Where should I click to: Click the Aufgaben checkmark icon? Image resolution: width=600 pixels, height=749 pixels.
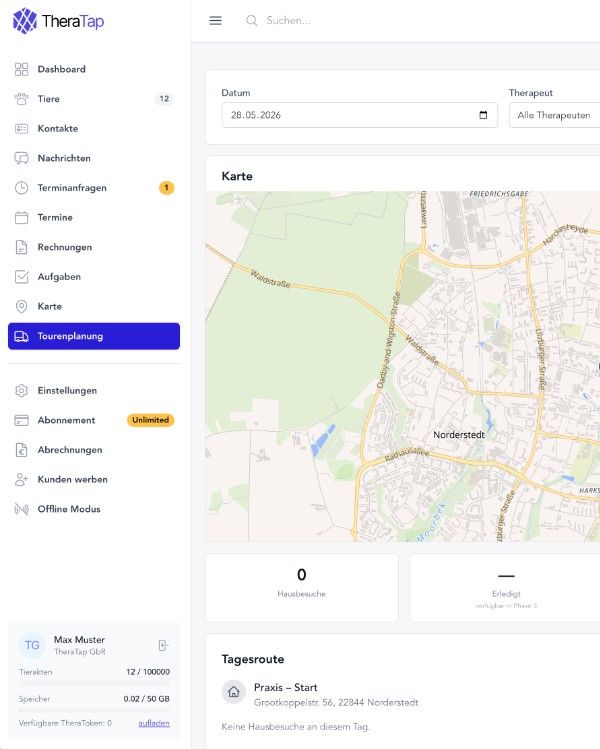point(21,277)
